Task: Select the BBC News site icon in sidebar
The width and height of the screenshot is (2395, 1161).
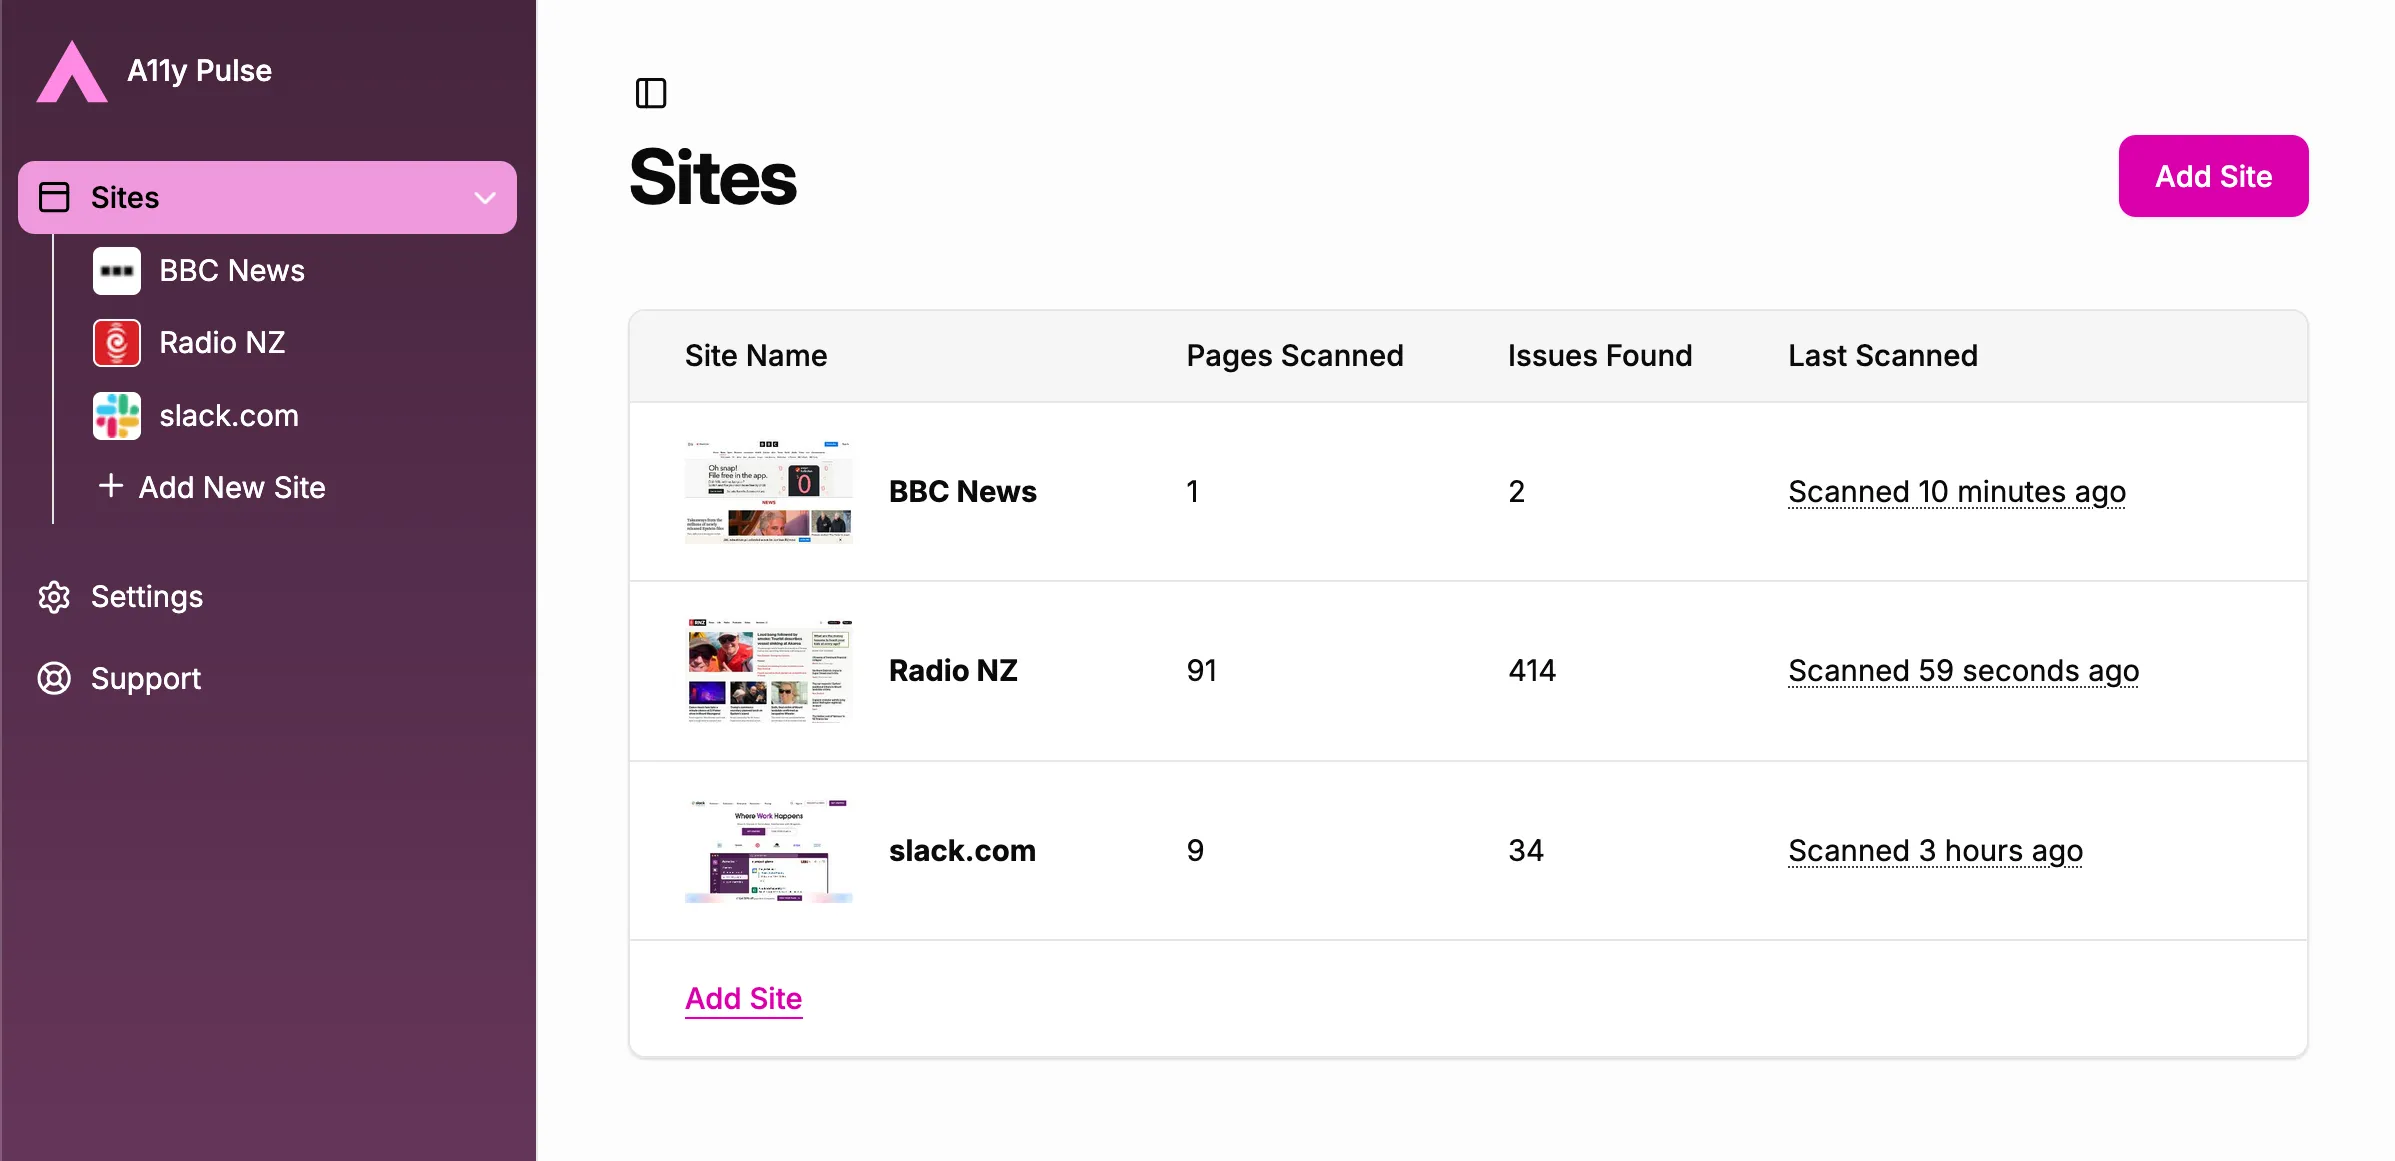Action: point(115,270)
